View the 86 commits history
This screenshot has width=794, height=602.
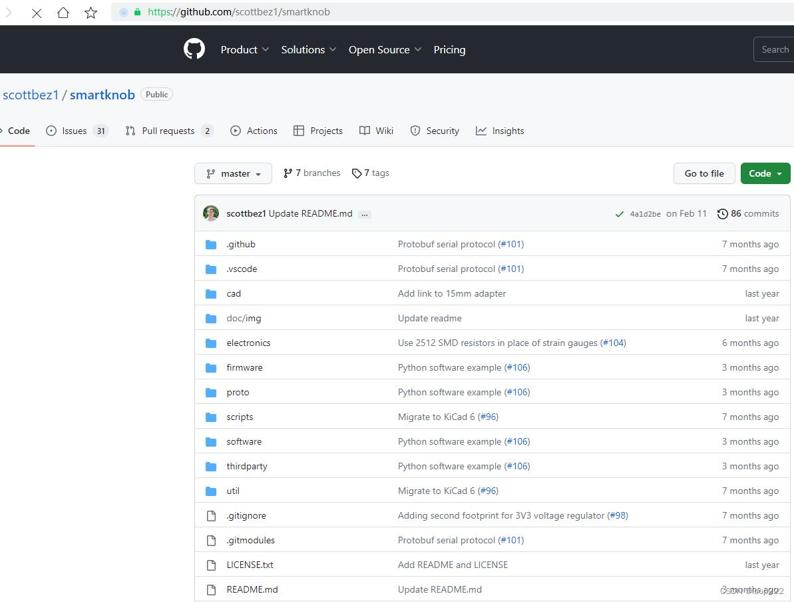click(x=748, y=214)
